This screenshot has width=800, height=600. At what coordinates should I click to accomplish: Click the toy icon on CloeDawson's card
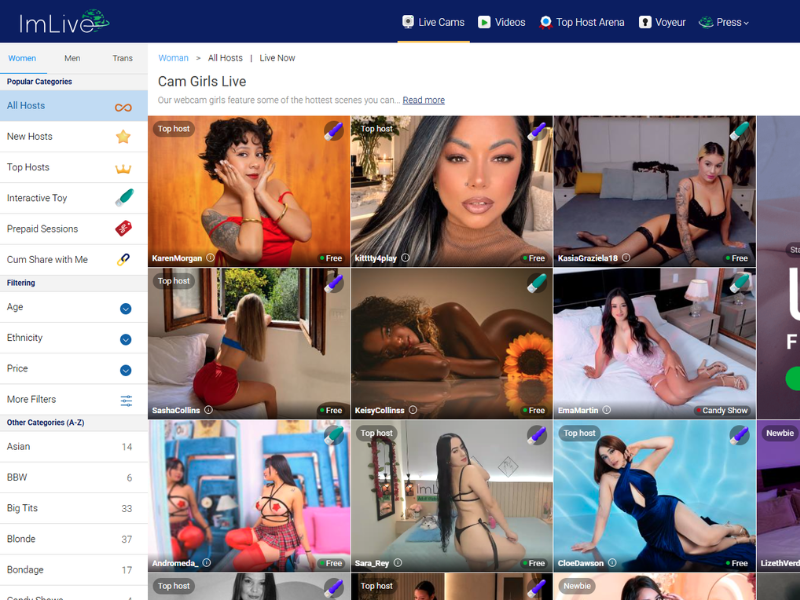739,435
